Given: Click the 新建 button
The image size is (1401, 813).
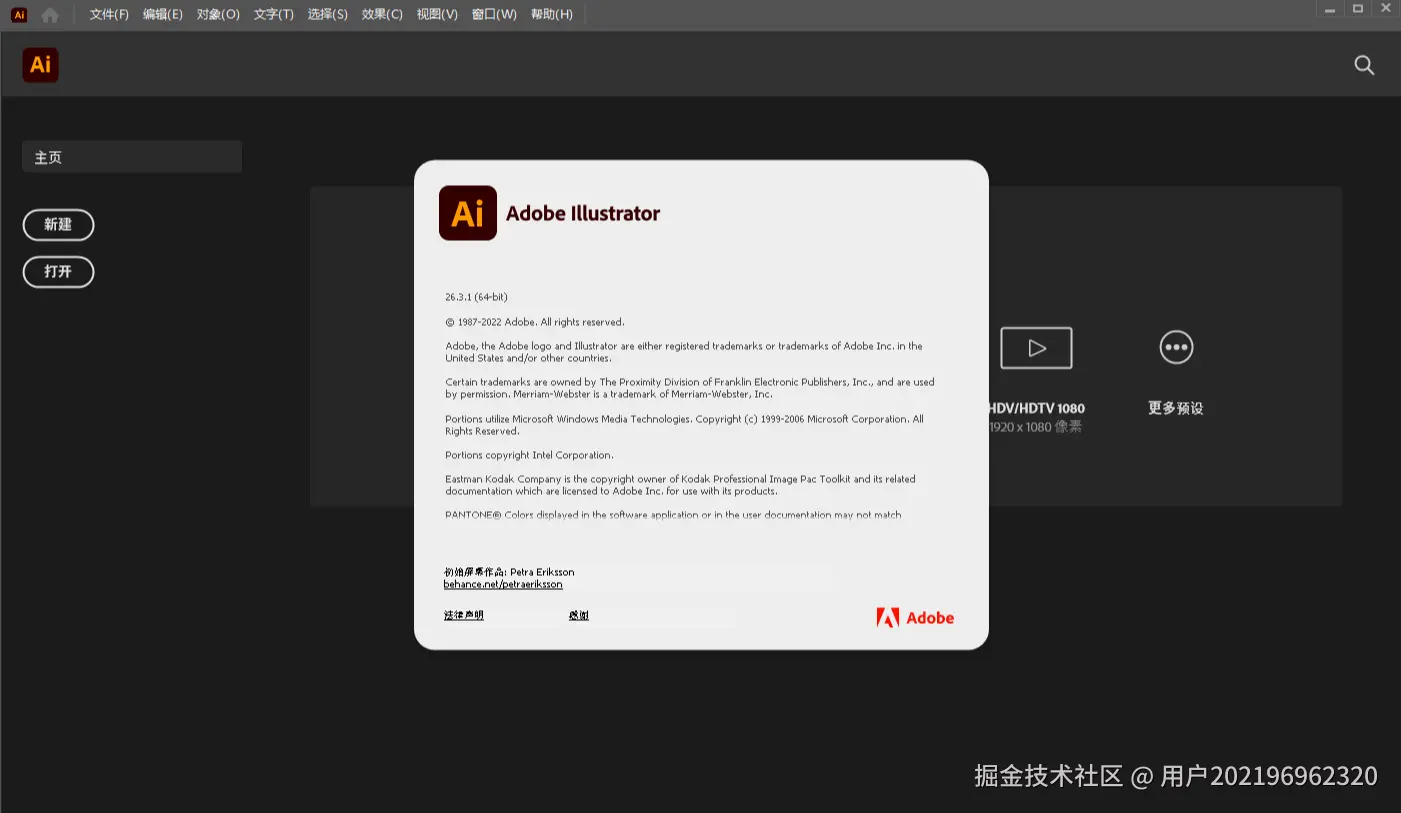Looking at the screenshot, I should [58, 225].
